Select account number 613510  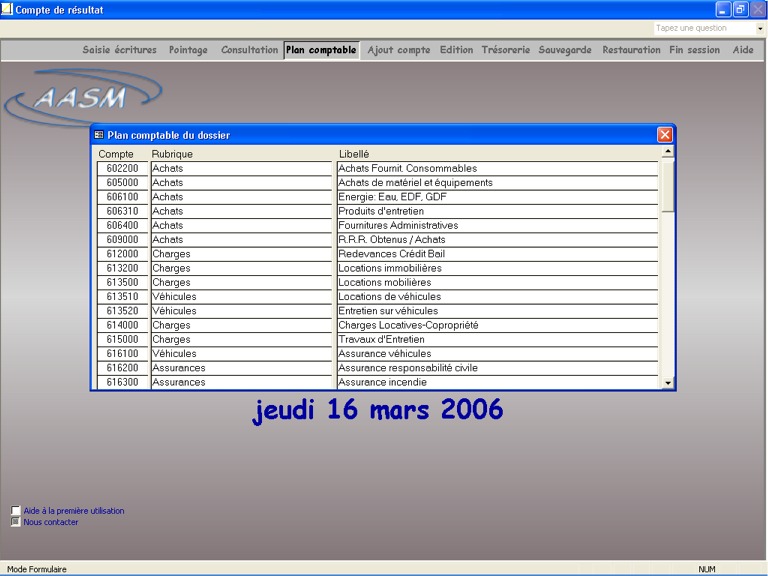coord(122,296)
